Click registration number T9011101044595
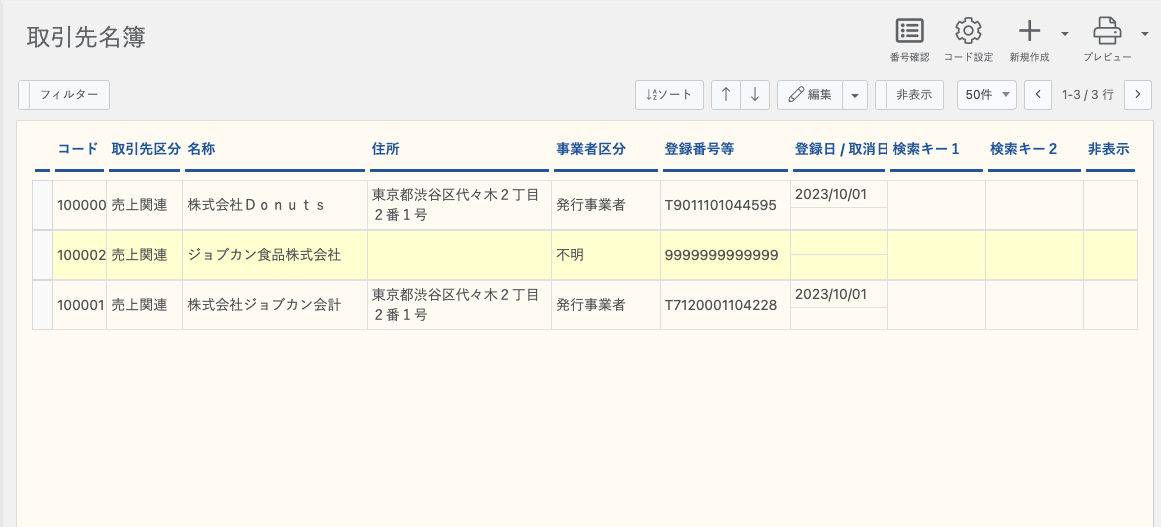1161x527 pixels. click(725, 205)
